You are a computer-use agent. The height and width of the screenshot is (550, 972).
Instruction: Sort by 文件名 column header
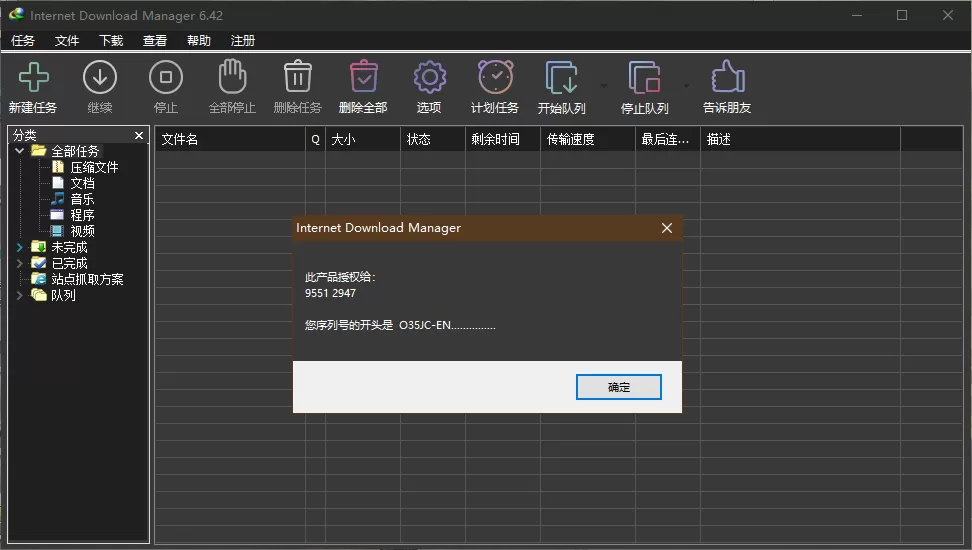(230, 140)
